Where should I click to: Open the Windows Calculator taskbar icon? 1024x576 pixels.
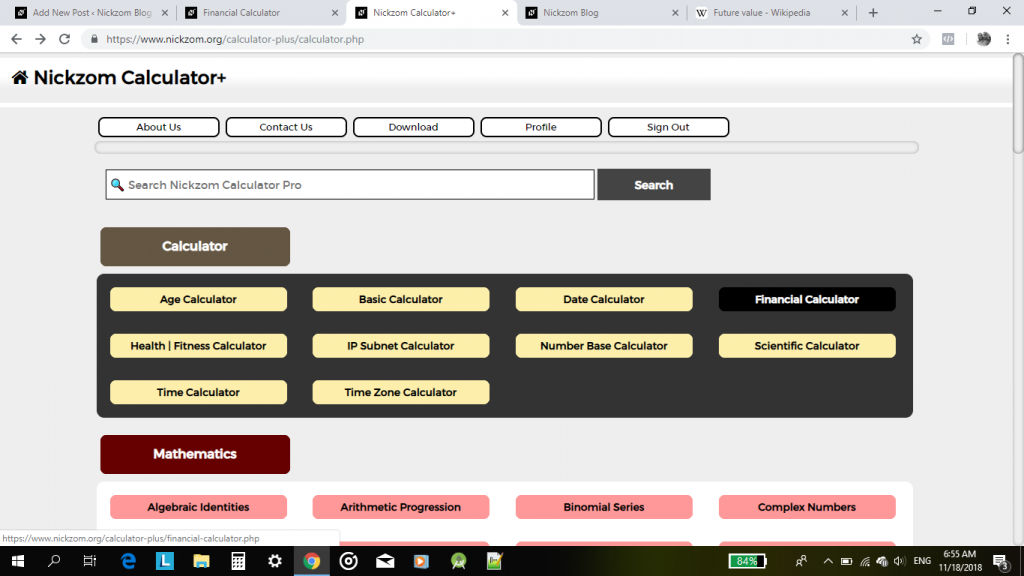pos(238,561)
